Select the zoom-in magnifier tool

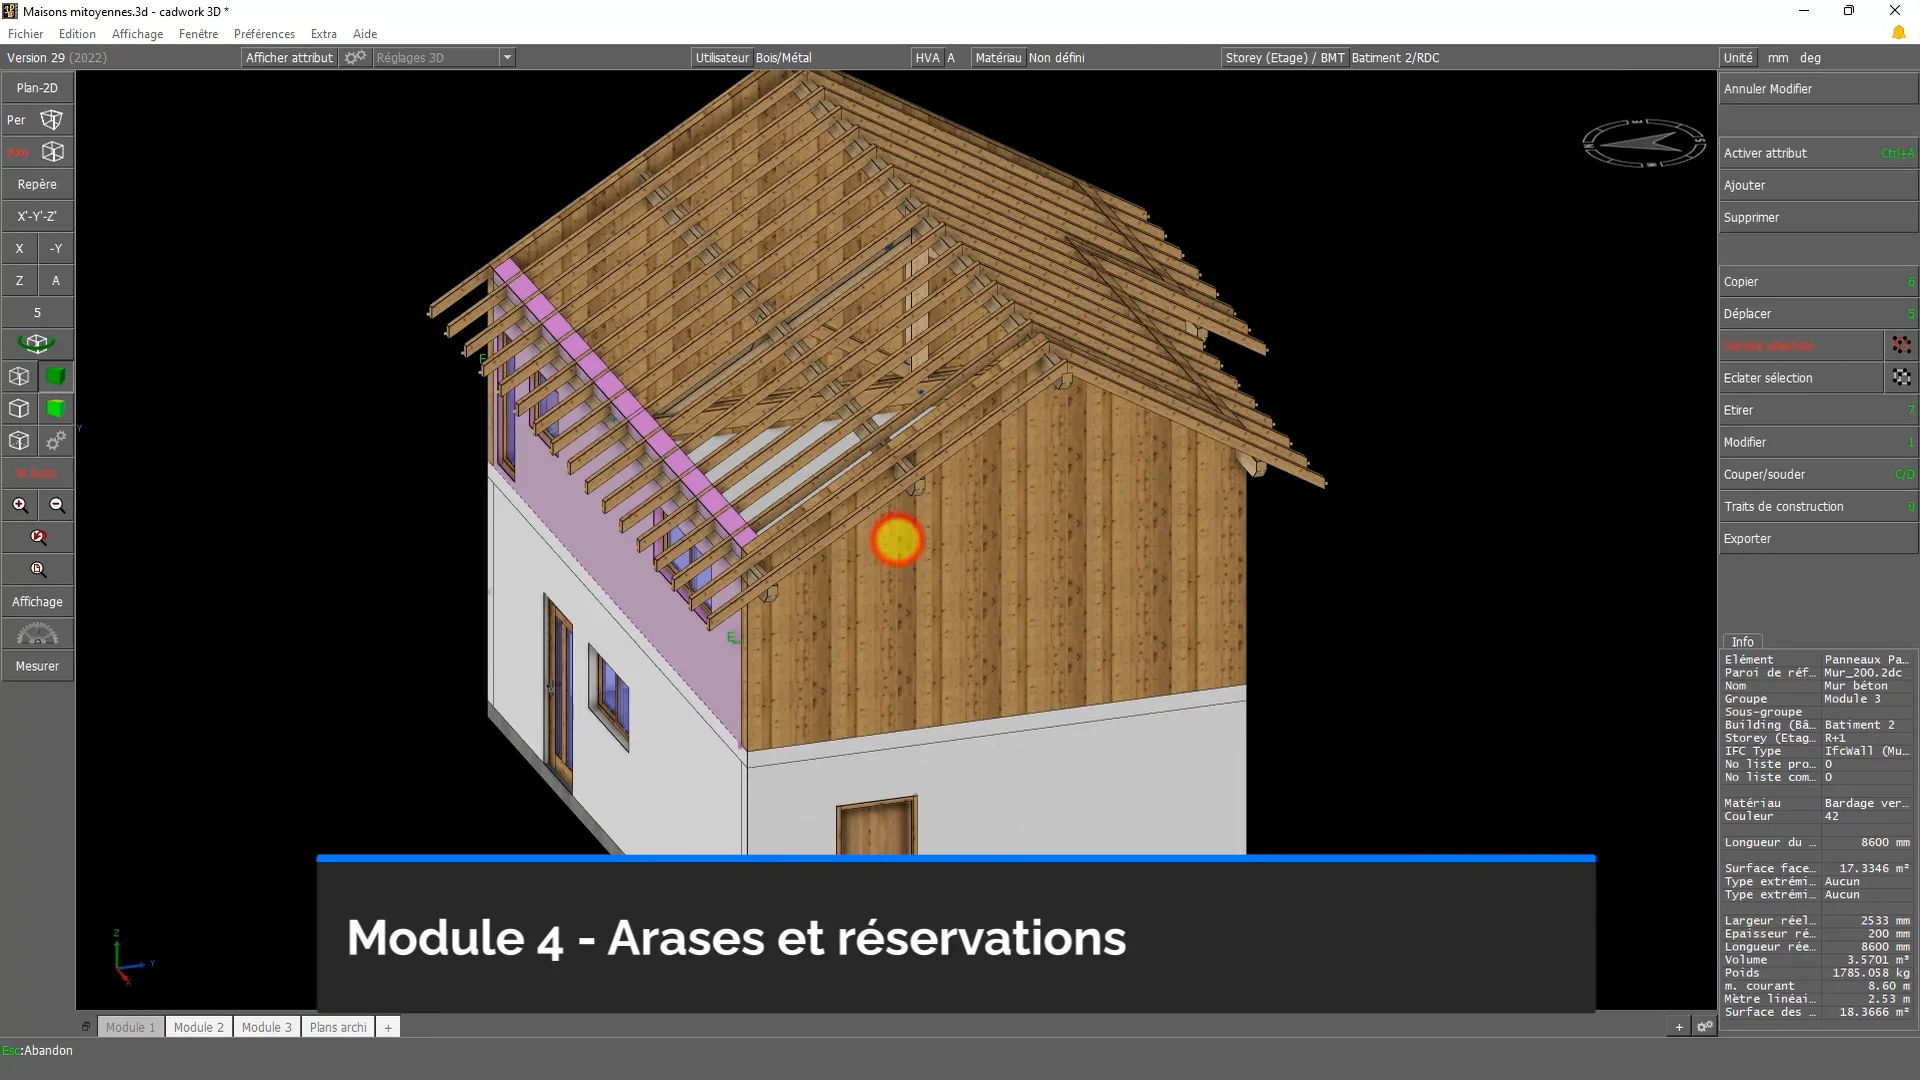[x=20, y=505]
